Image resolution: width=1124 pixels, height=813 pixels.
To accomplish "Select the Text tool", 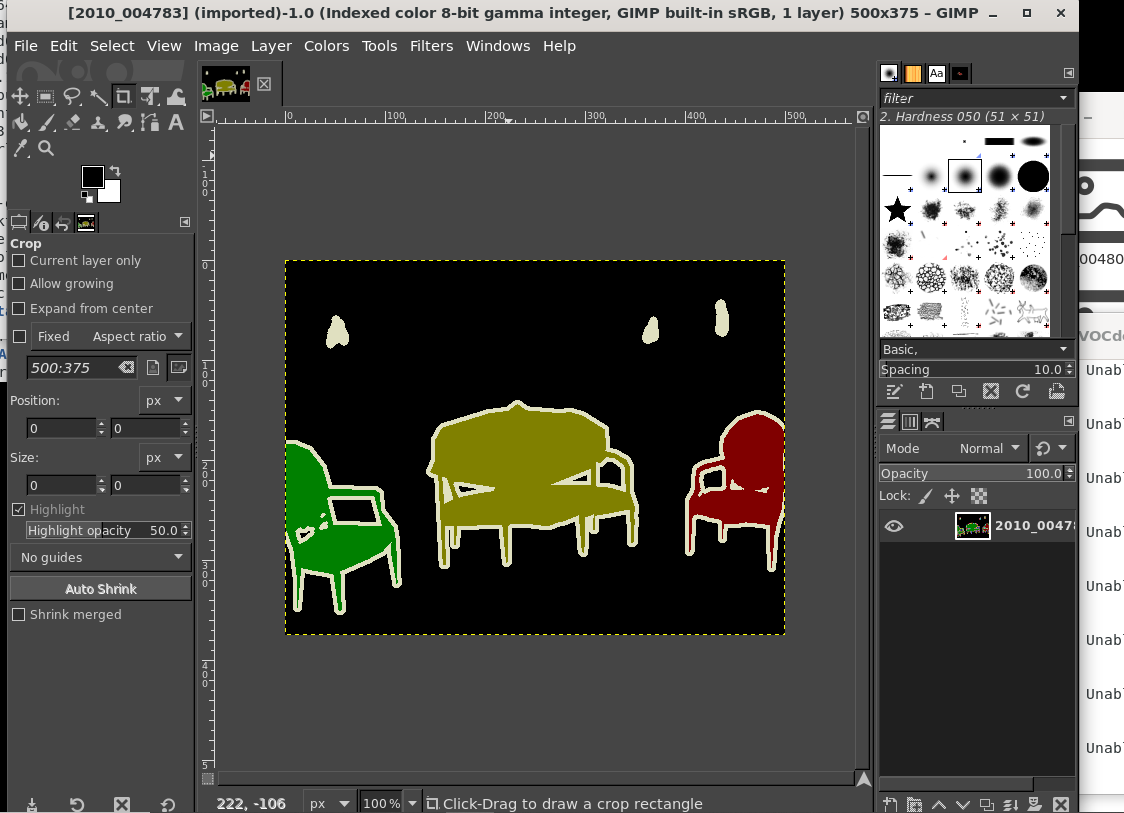I will [176, 123].
